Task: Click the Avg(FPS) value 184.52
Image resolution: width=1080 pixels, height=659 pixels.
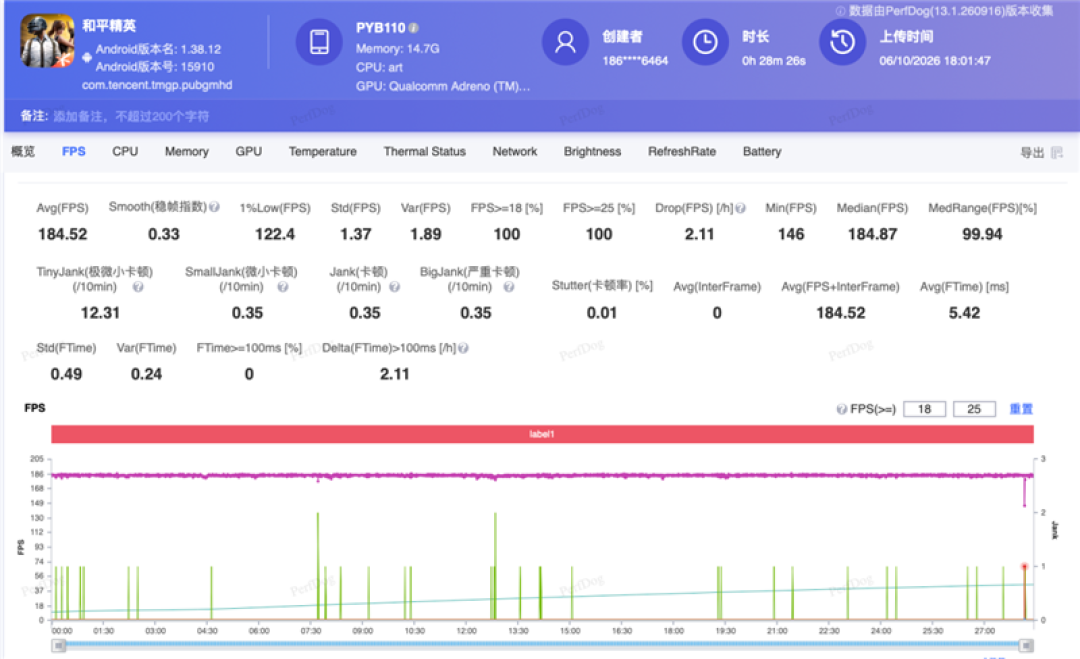Action: [x=63, y=234]
